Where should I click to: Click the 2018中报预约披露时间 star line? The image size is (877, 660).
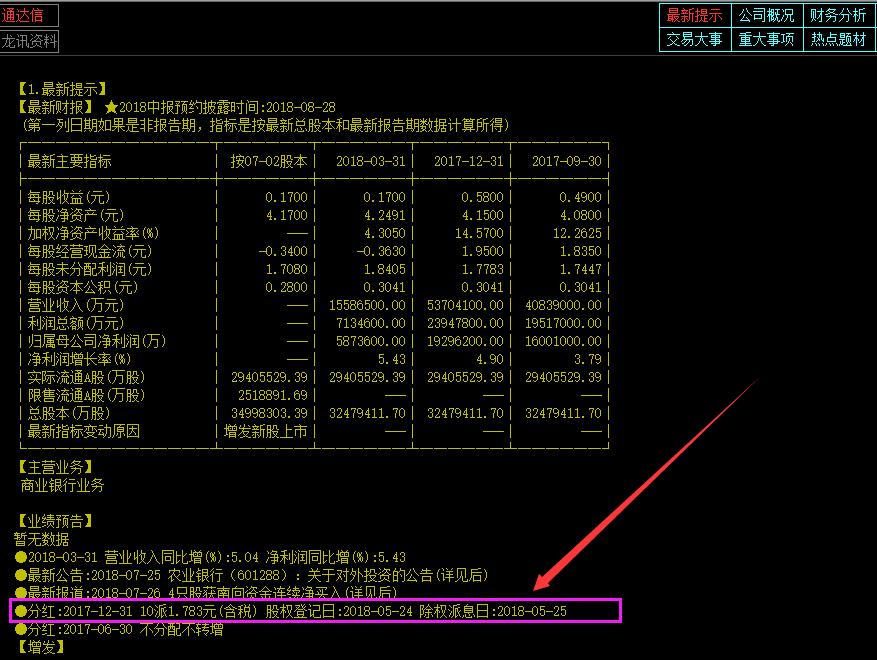(220, 107)
